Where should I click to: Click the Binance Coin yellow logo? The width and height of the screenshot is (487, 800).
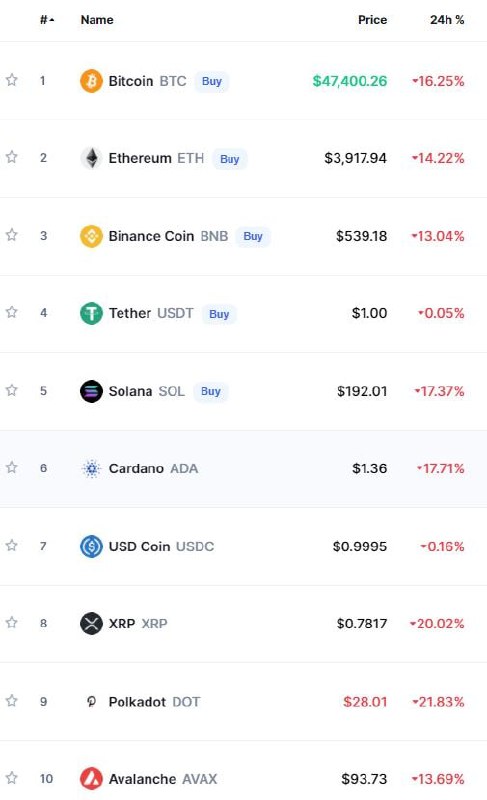[91, 236]
